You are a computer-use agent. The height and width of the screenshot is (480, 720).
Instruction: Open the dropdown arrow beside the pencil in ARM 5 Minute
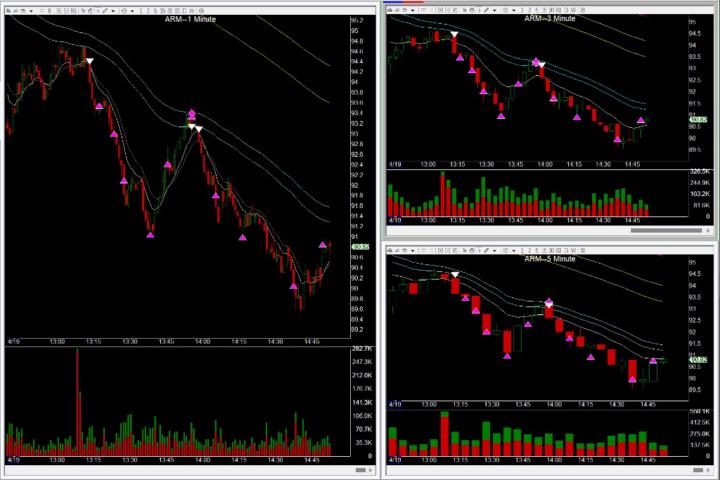tap(495, 251)
